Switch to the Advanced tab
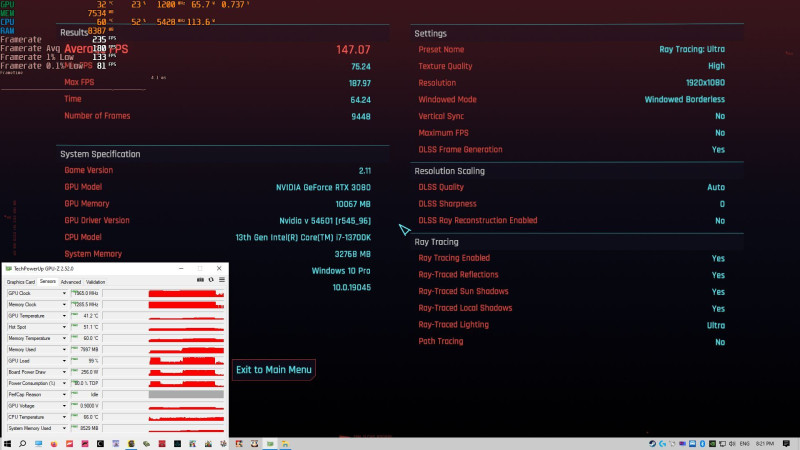The width and height of the screenshot is (800, 450). pyautogui.click(x=70, y=282)
